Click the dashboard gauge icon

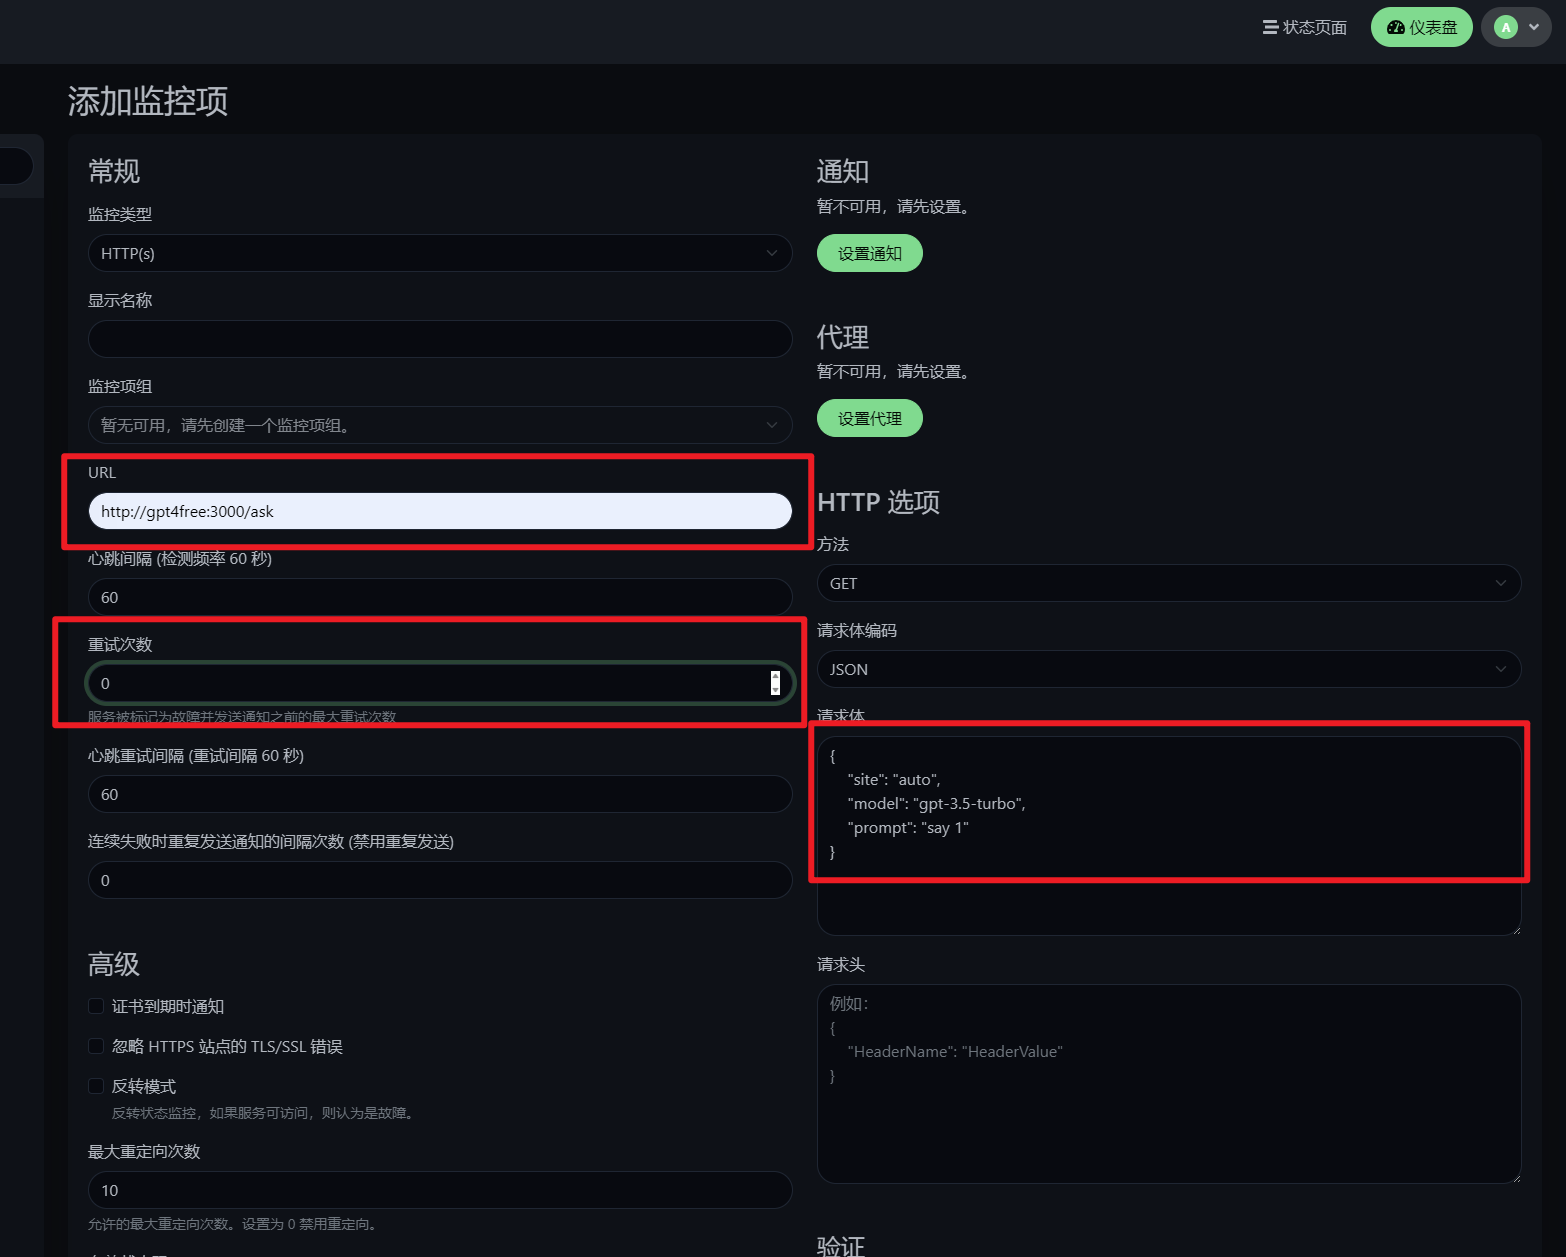click(1395, 27)
